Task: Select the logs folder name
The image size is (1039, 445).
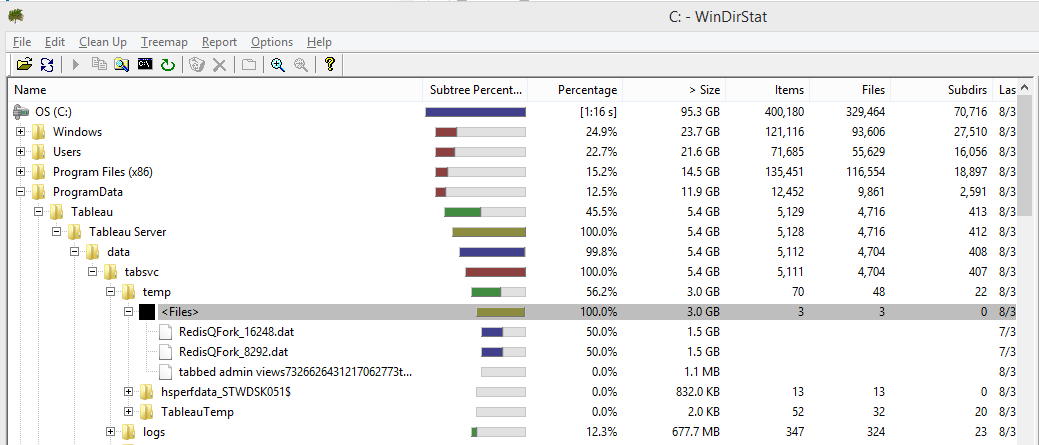Action: pos(154,432)
